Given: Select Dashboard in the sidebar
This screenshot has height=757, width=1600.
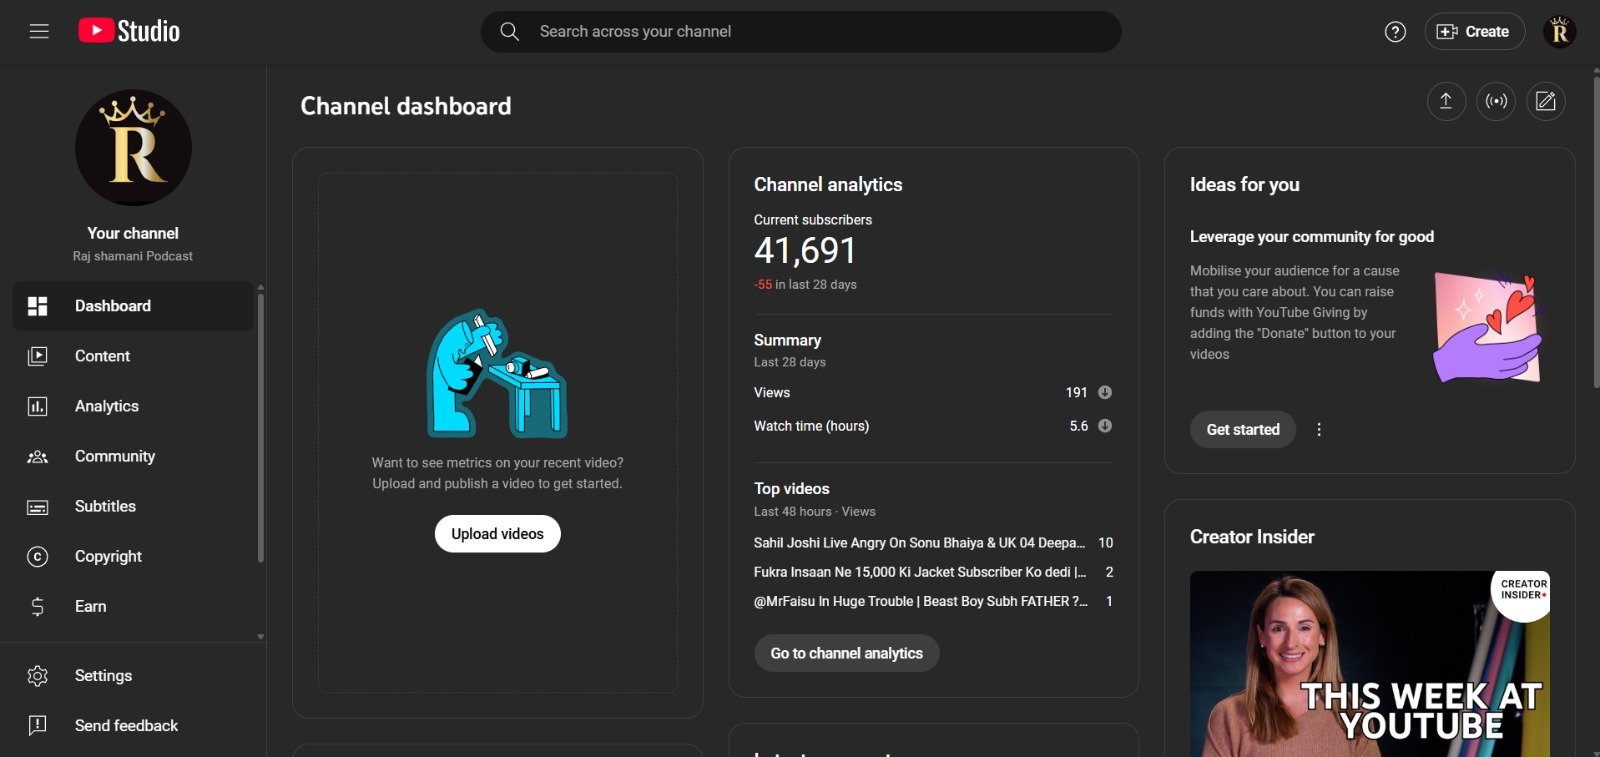Looking at the screenshot, I should tap(133, 306).
